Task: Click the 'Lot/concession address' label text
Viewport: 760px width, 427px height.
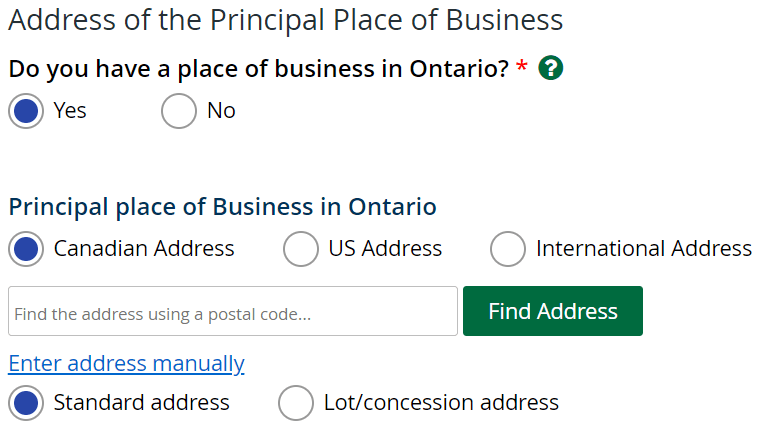Action: tap(442, 403)
